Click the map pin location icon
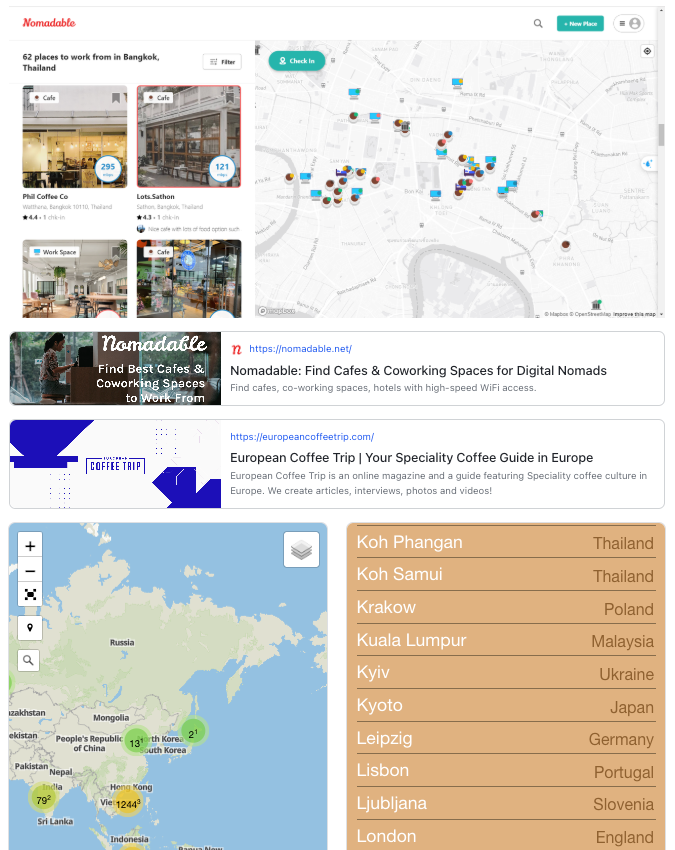This screenshot has height=850, width=675. click(x=30, y=628)
